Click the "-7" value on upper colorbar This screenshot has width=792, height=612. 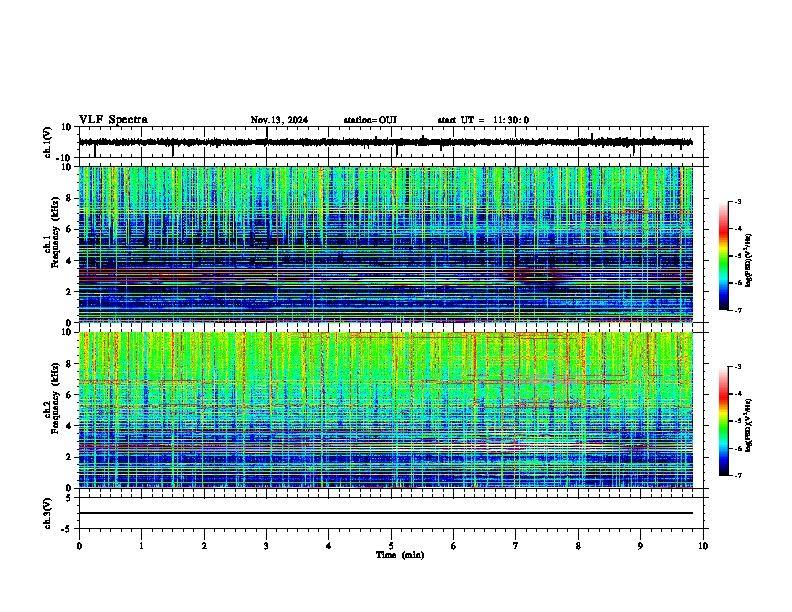[737, 310]
